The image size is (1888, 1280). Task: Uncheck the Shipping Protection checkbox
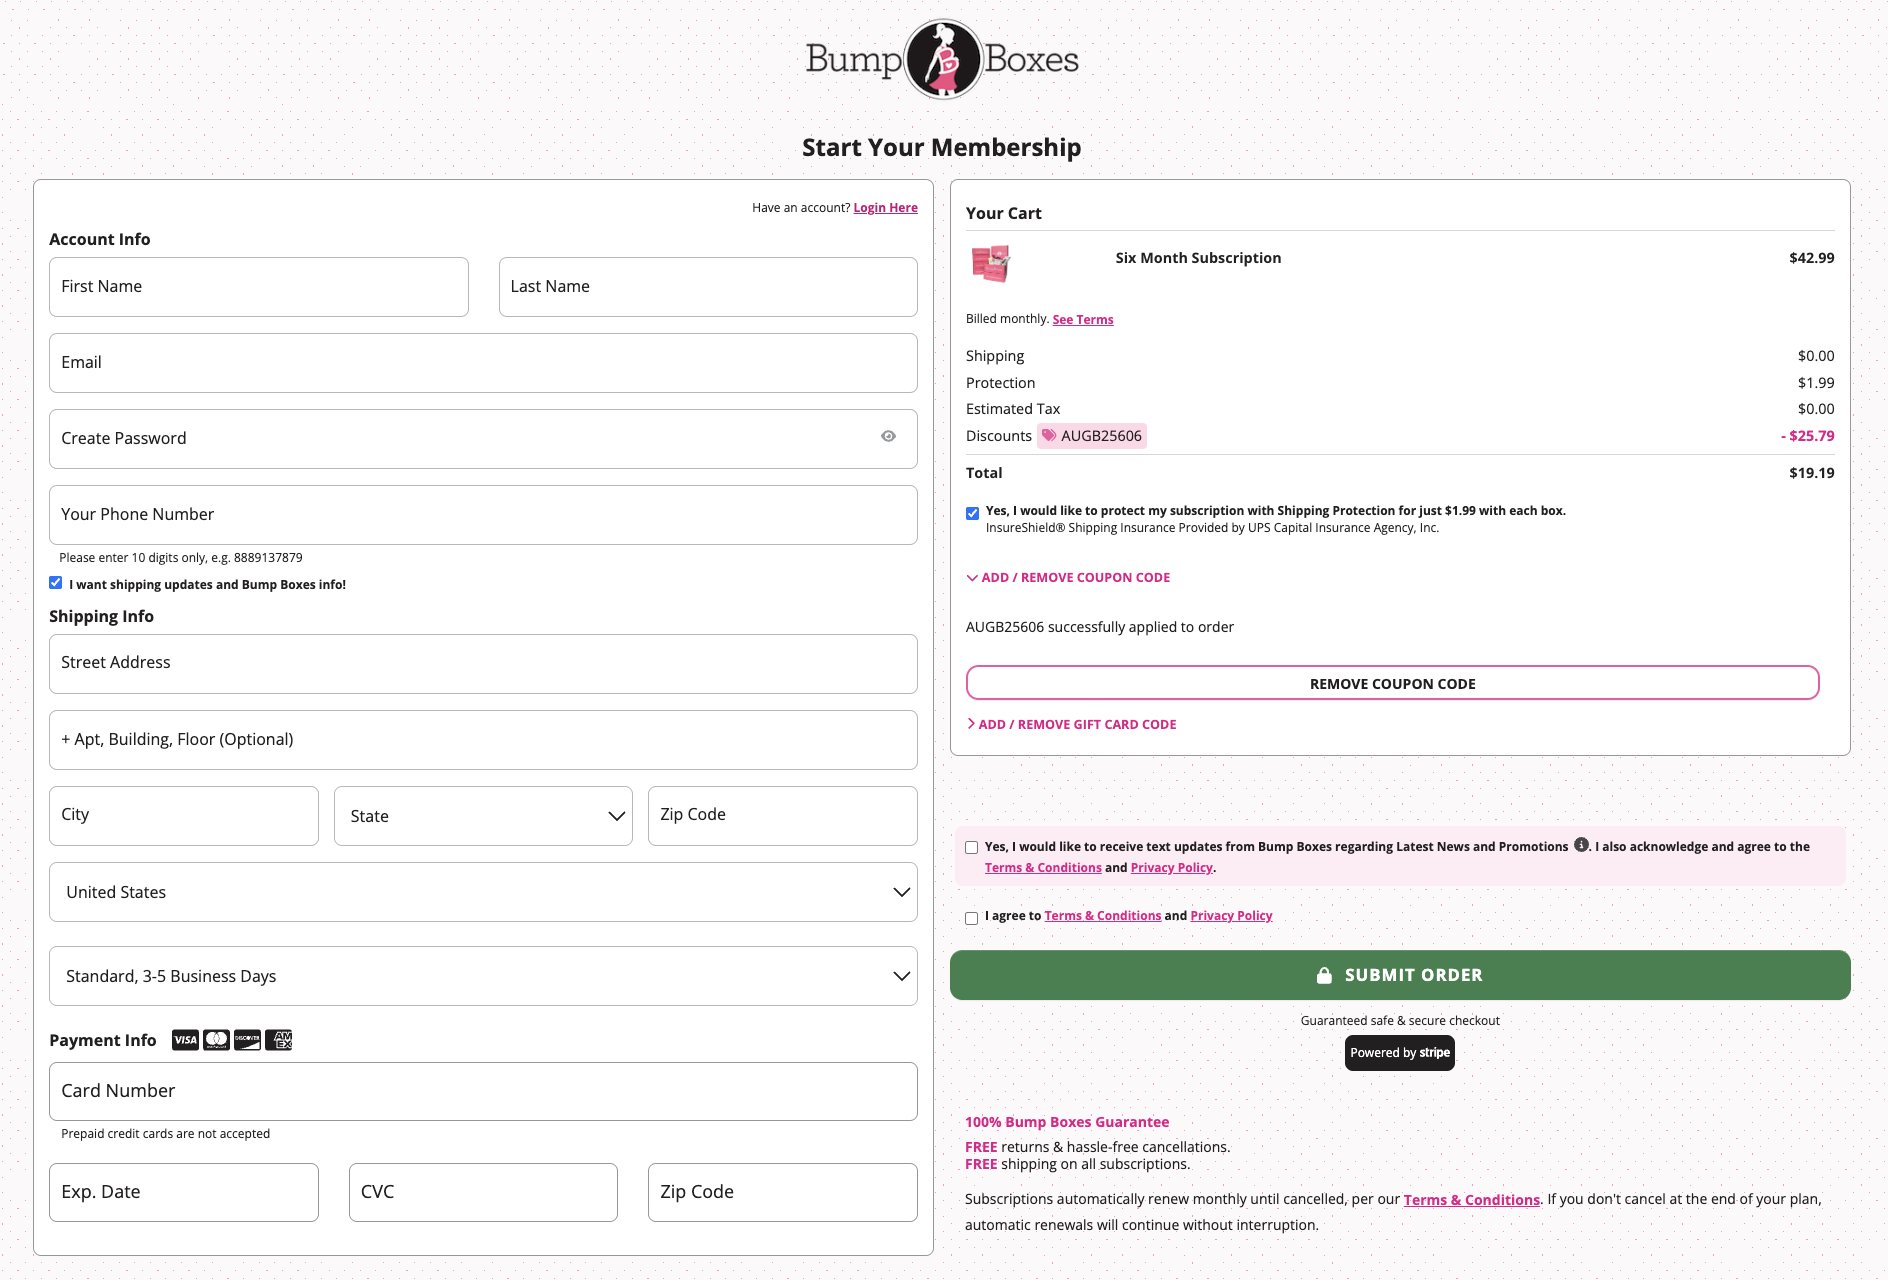972,513
